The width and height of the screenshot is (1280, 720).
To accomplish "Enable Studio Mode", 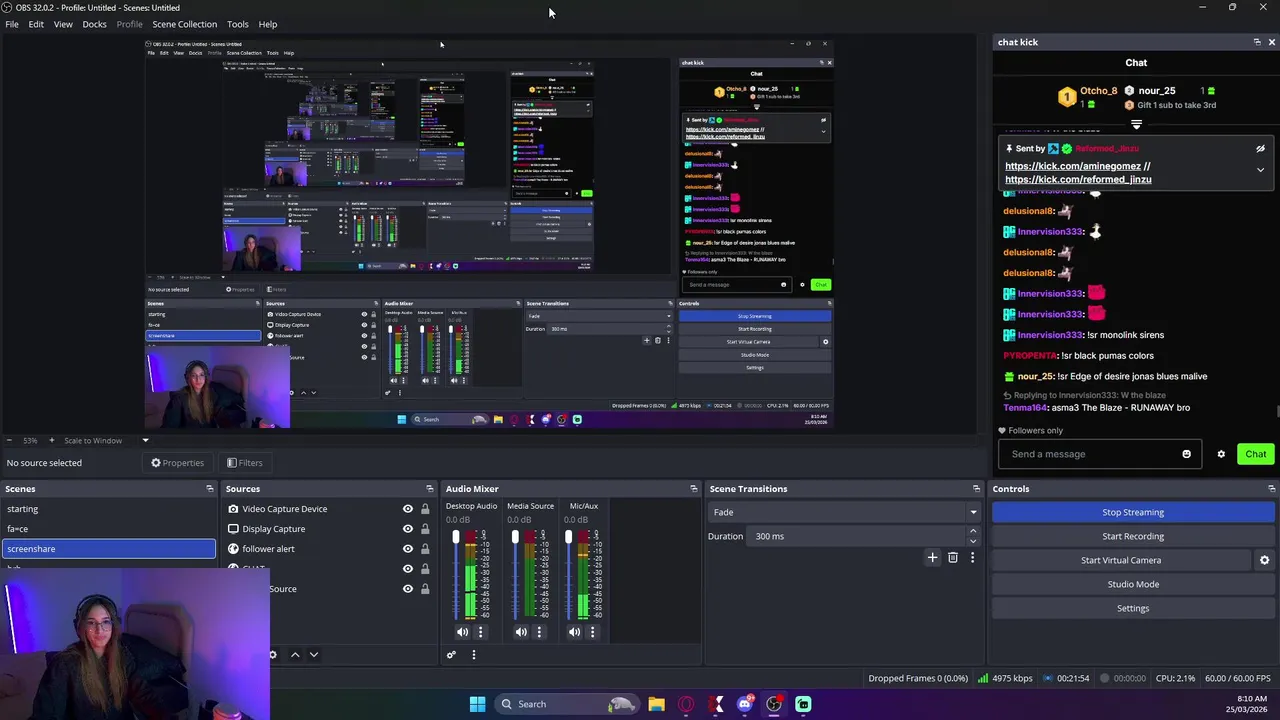I will pos(1133,584).
